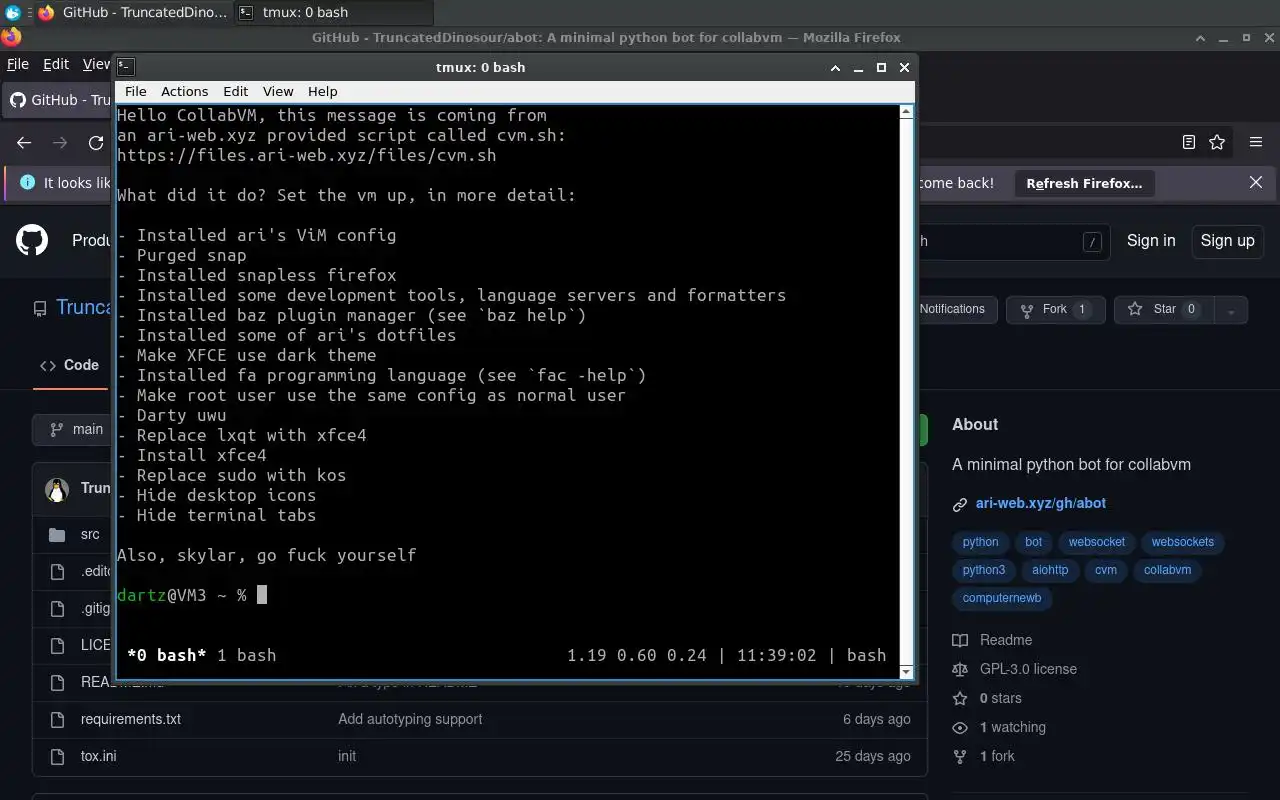Fork the repository with the Fork button
This screenshot has width=1280, height=800.
[x=1055, y=309]
